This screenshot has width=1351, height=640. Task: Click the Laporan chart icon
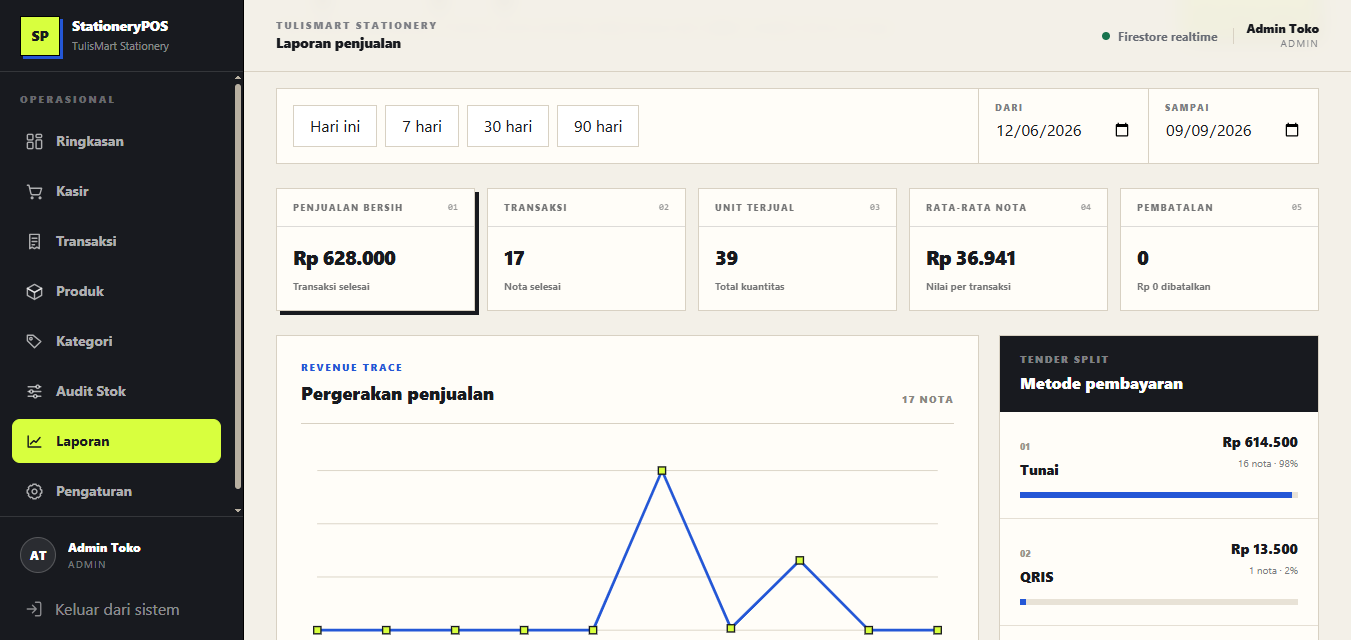34,441
